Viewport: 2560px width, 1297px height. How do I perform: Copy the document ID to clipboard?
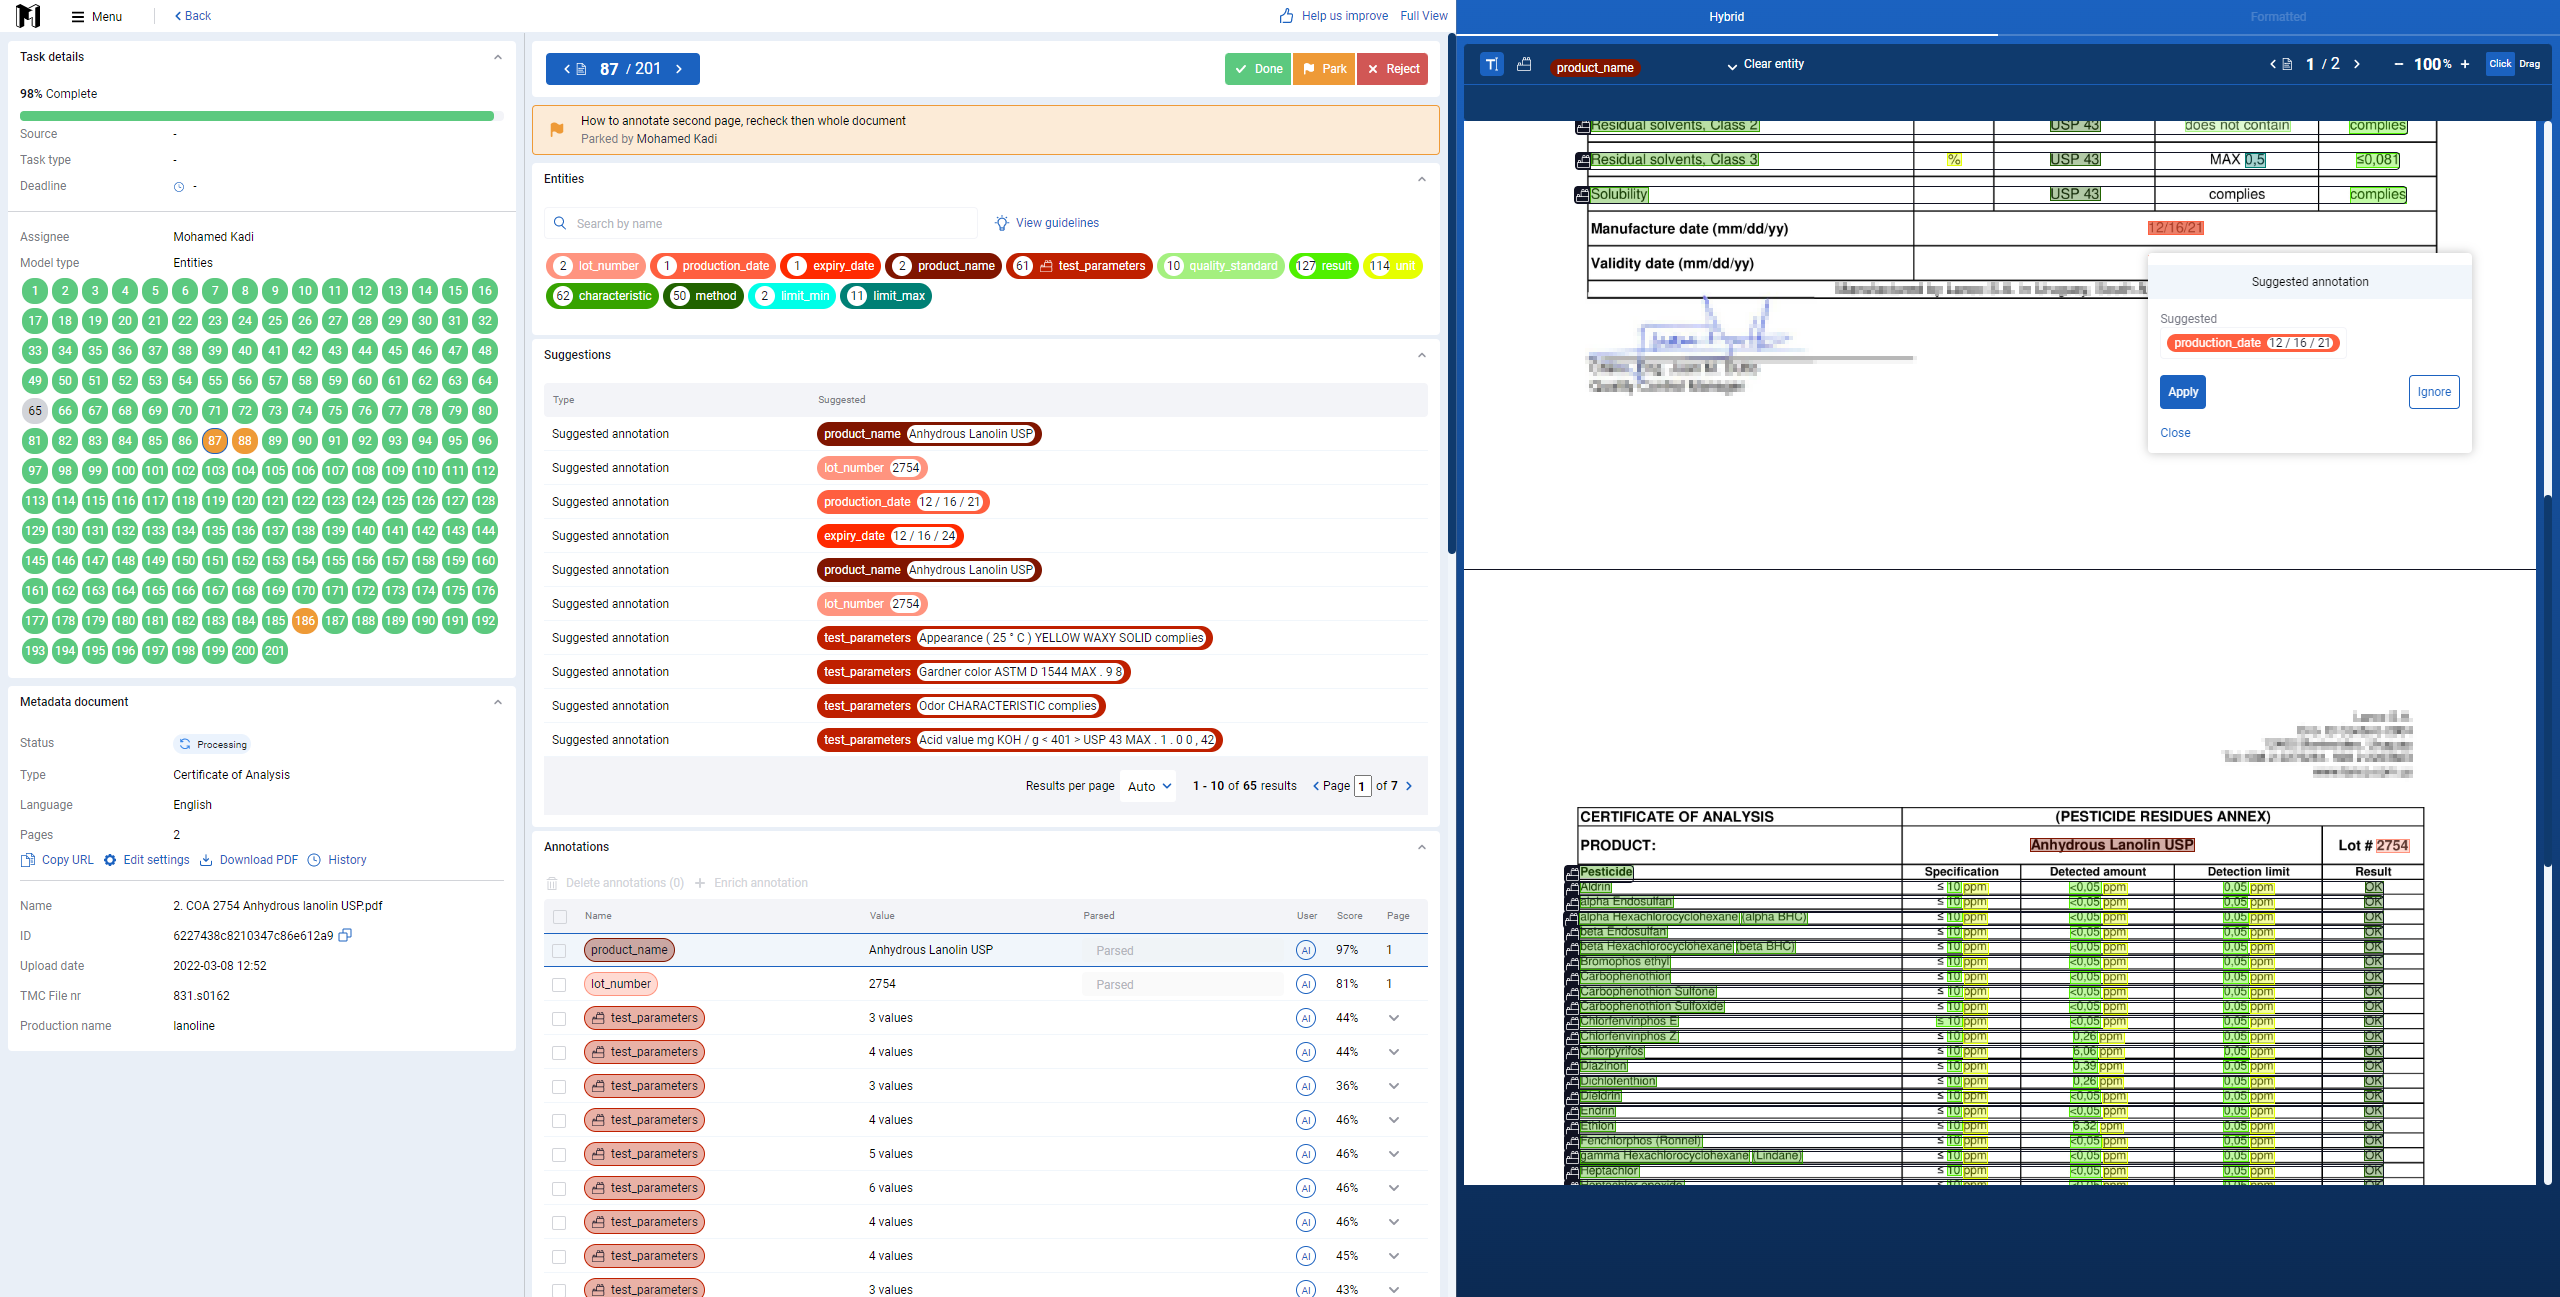pyautogui.click(x=345, y=935)
